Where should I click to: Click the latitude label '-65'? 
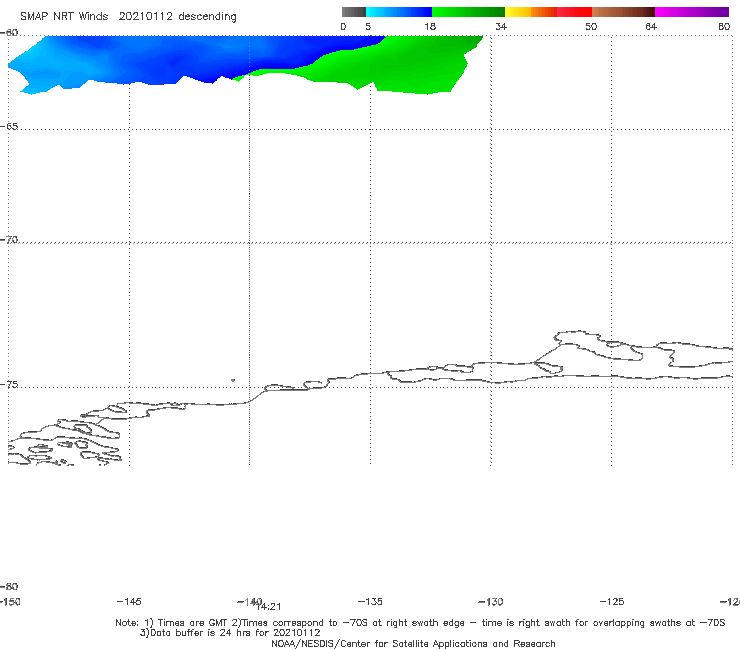tap(9, 126)
